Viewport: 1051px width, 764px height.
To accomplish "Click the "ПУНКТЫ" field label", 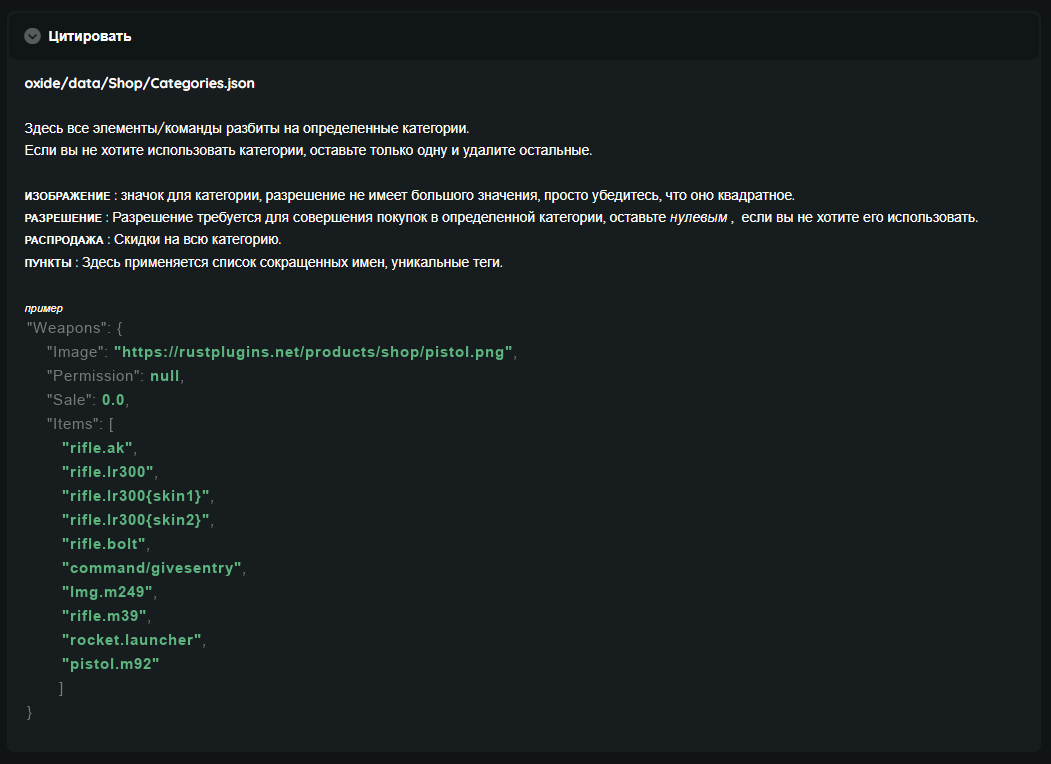I will (49, 264).
